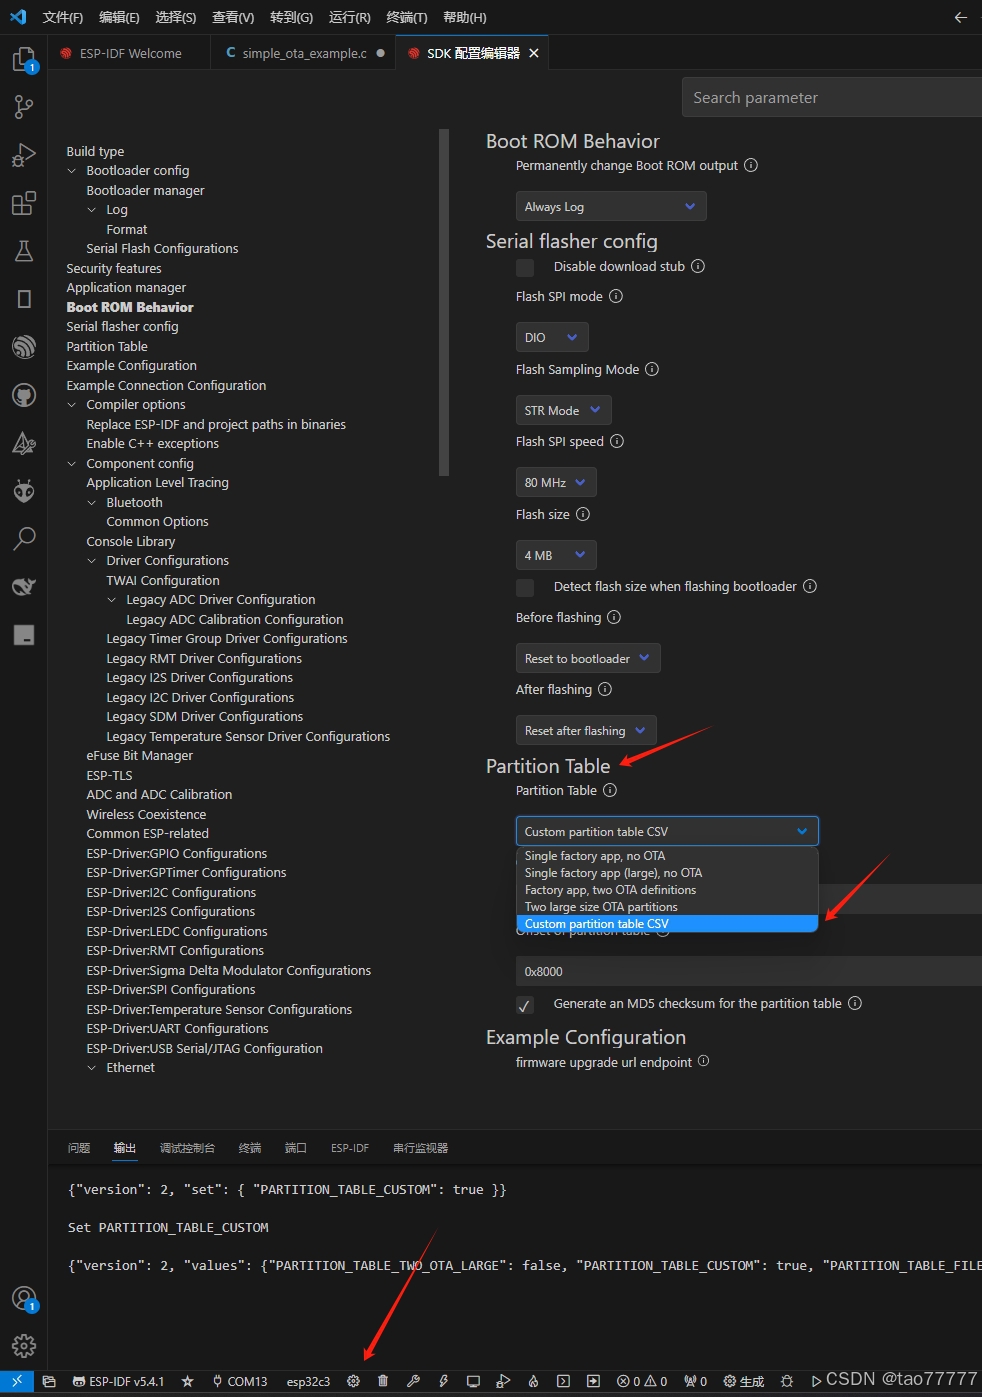Screen dimensions: 982x1397
Task: Open the Reset to bootloader dropdown
Action: click(x=588, y=658)
